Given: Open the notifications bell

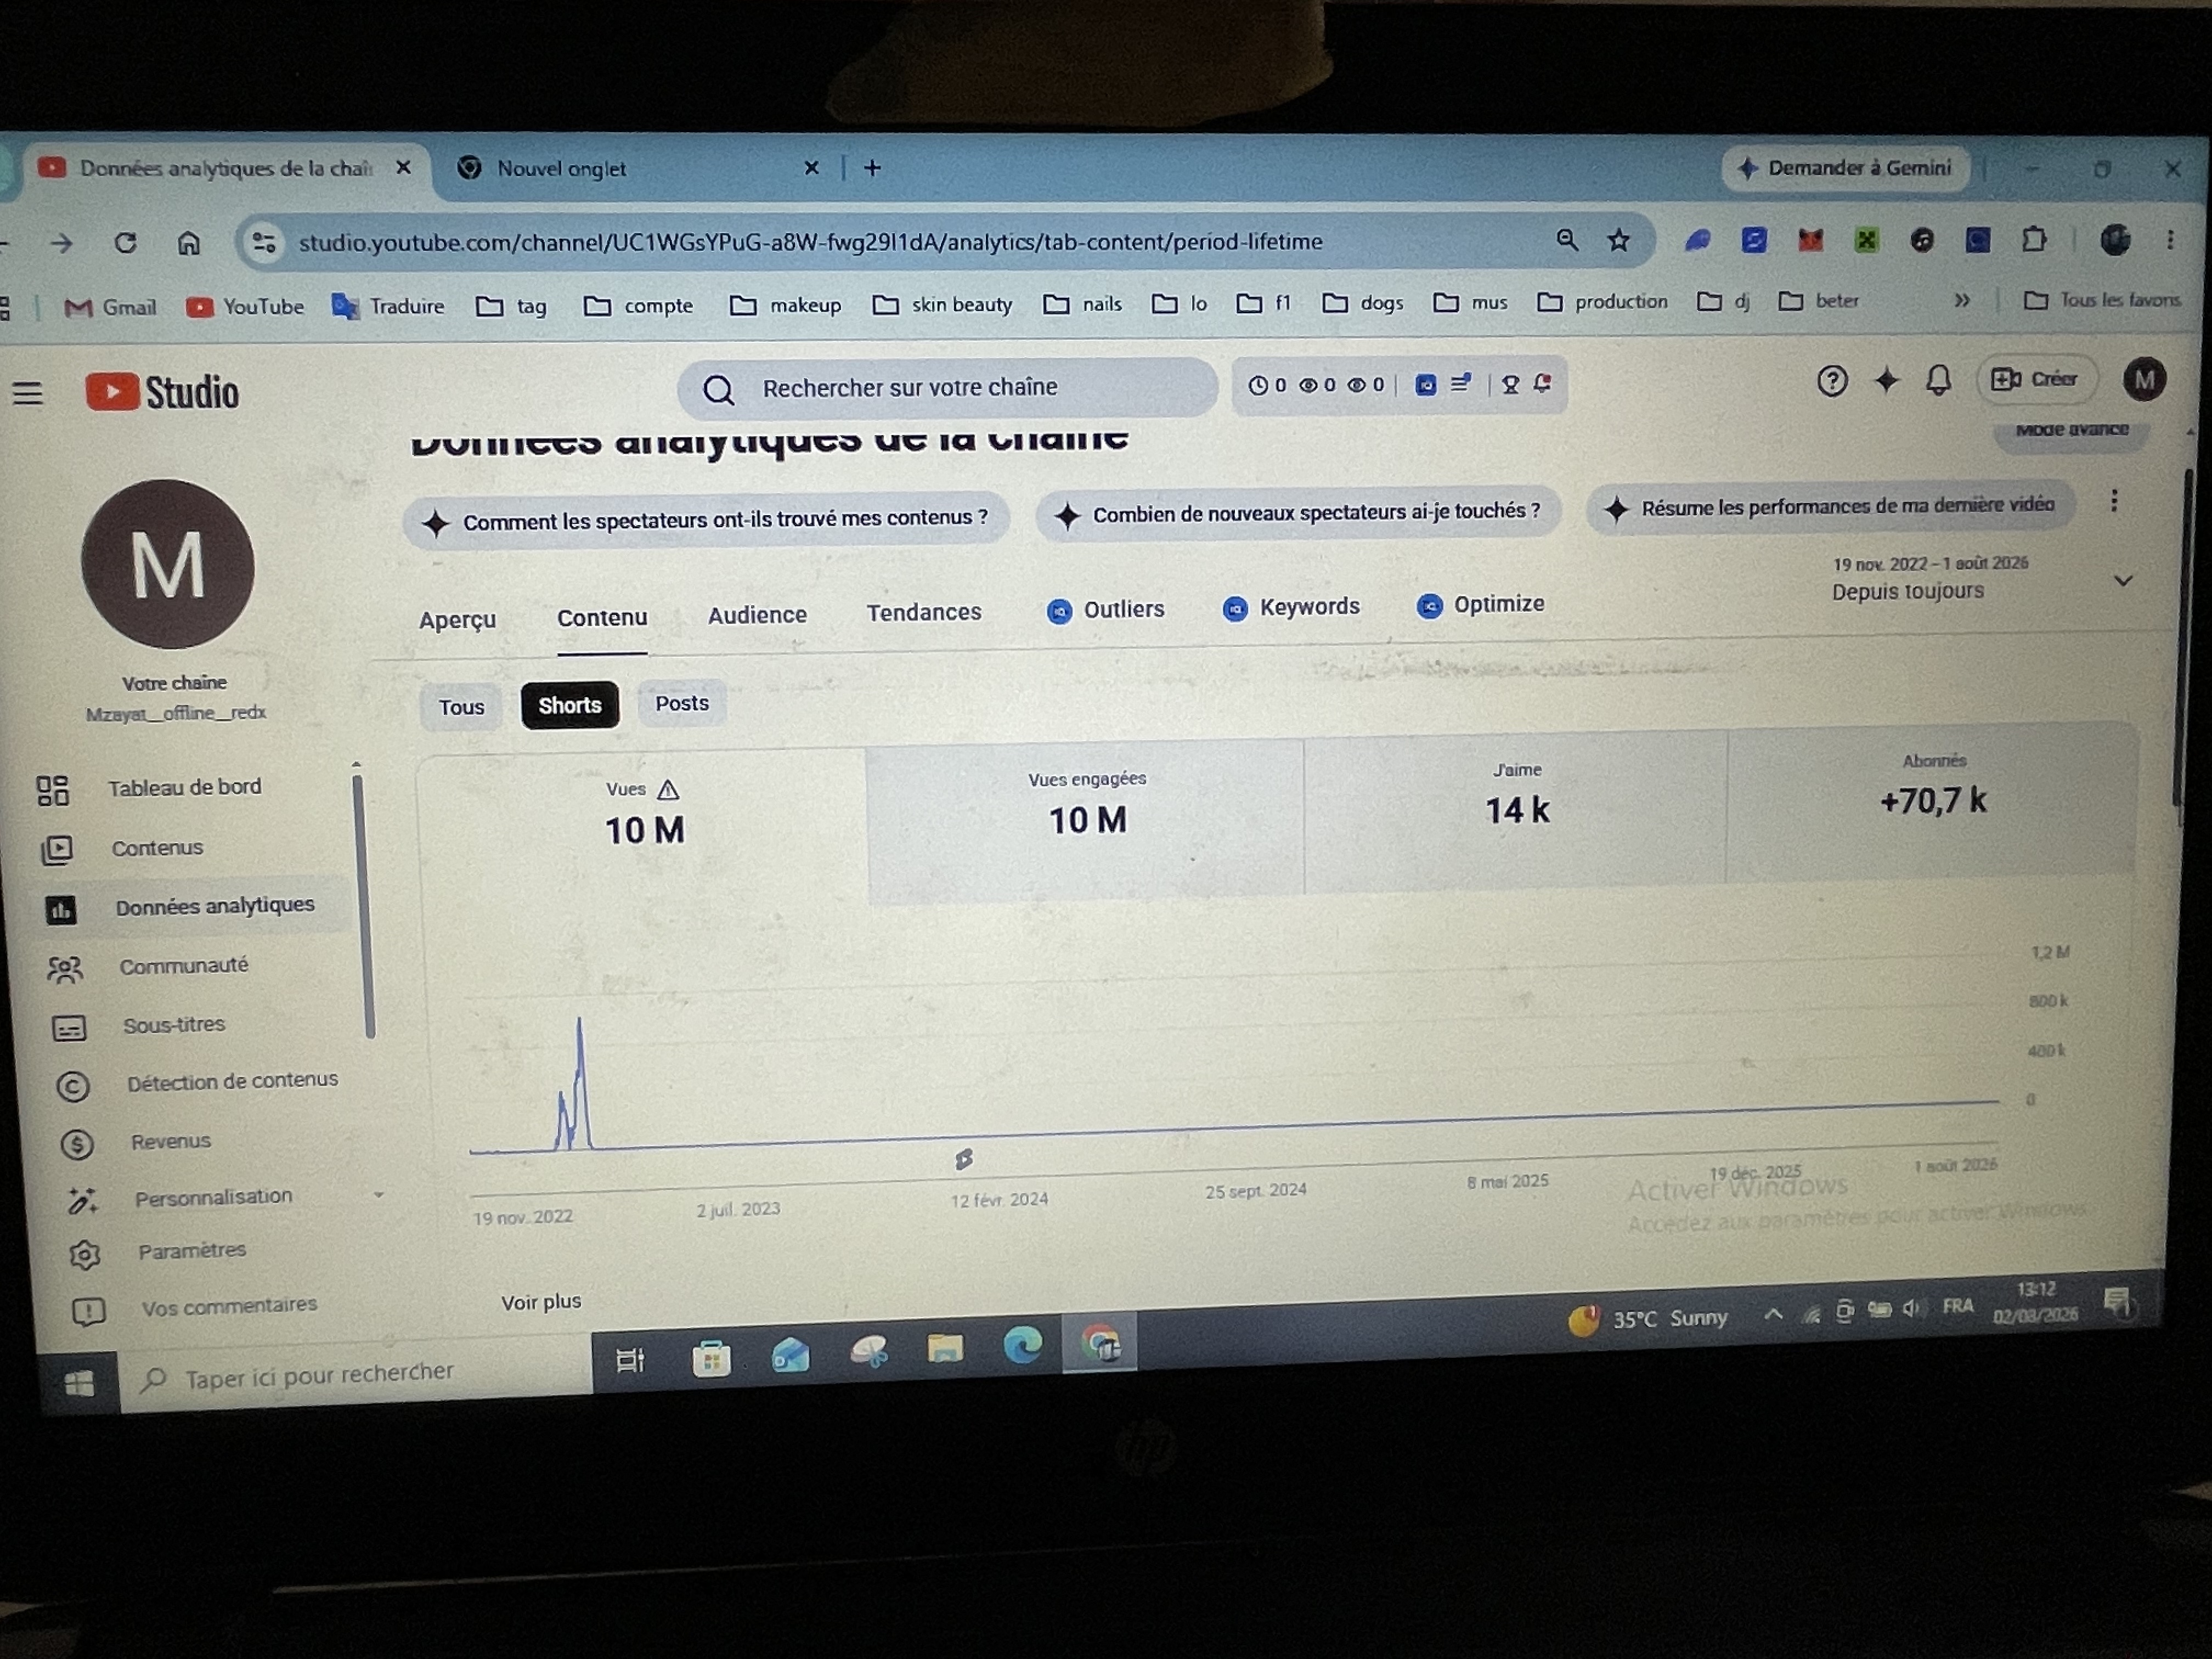Looking at the screenshot, I should click(1938, 380).
